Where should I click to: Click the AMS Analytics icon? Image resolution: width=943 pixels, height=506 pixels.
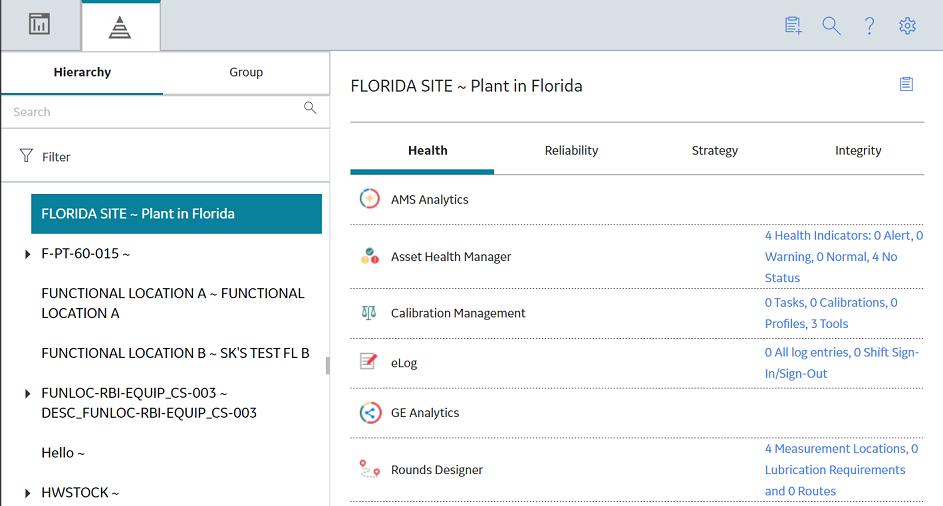tap(370, 199)
